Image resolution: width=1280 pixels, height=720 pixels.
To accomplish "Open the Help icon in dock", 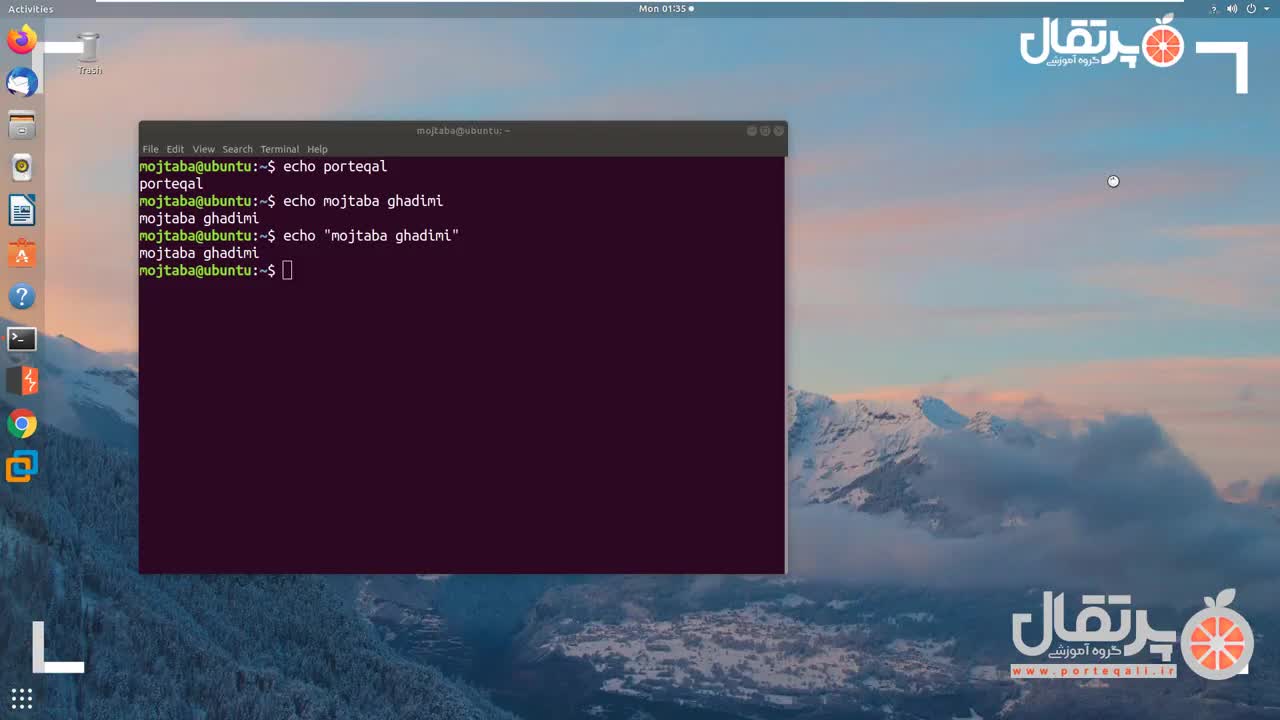I will [x=22, y=297].
